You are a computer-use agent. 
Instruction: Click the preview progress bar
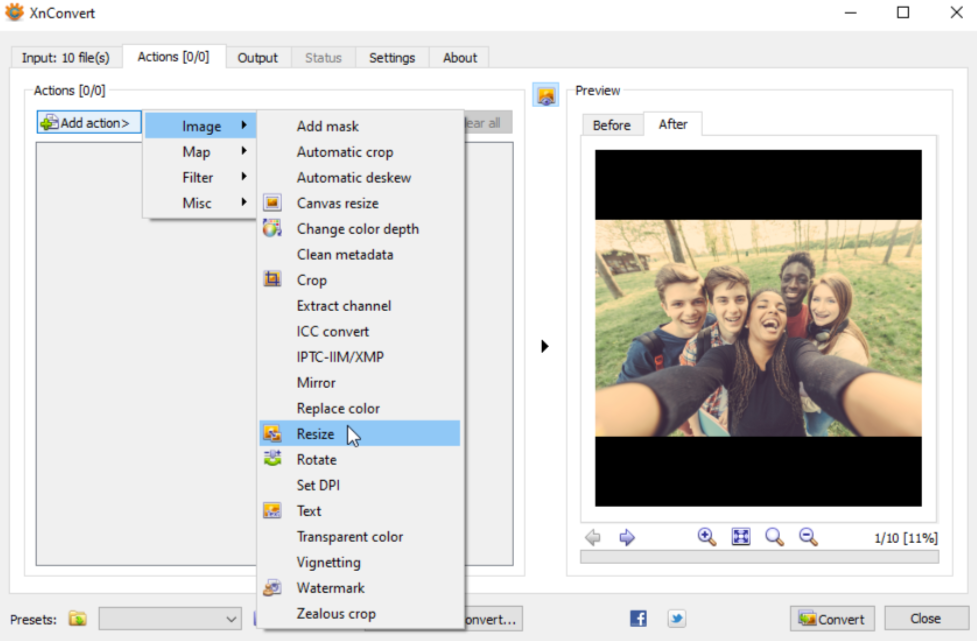pyautogui.click(x=758, y=557)
